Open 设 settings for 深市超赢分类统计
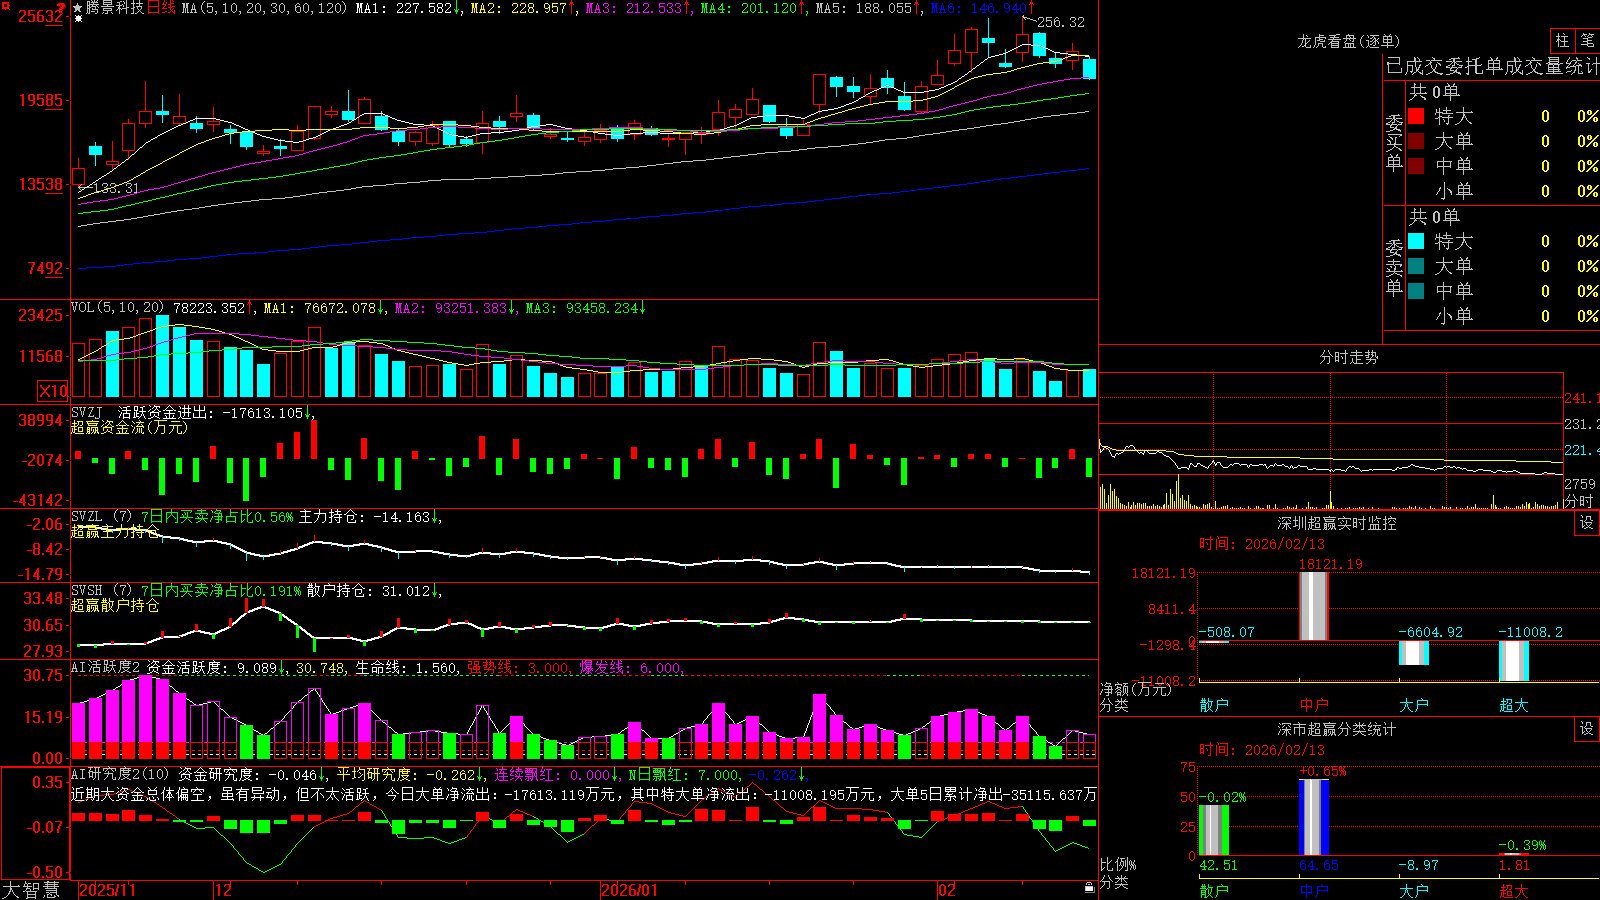1600x900 pixels. [1587, 729]
